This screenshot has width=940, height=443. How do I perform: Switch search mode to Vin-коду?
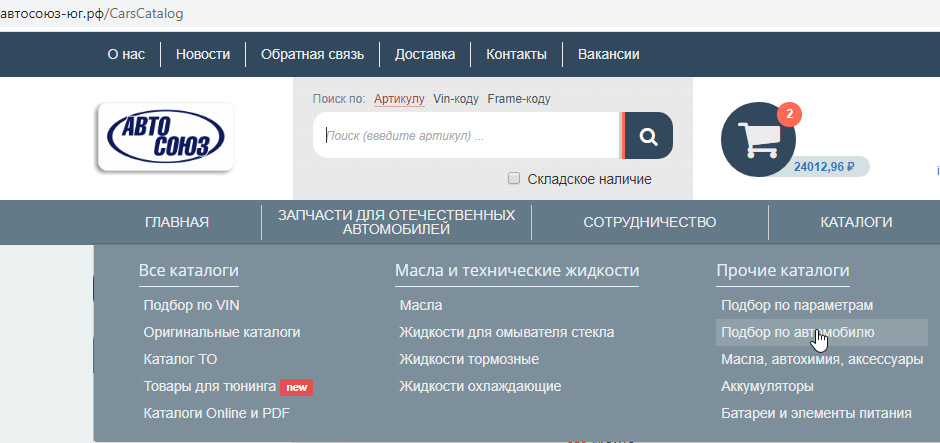(x=456, y=99)
